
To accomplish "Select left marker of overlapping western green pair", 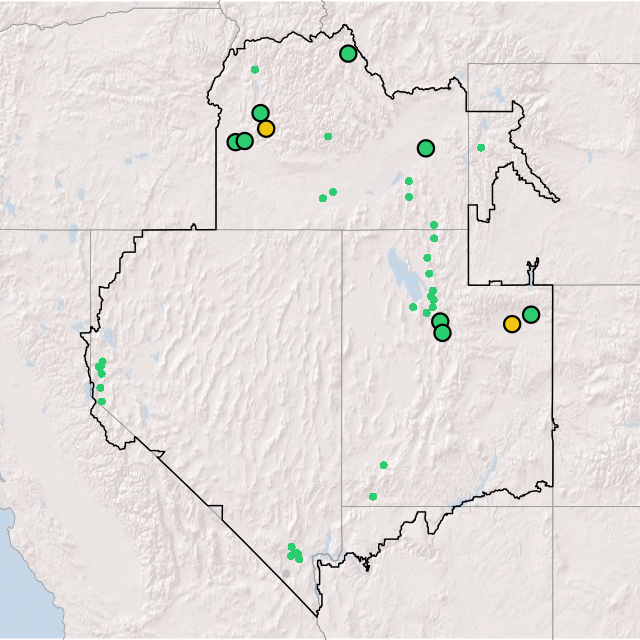I will pyautogui.click(x=235, y=142).
